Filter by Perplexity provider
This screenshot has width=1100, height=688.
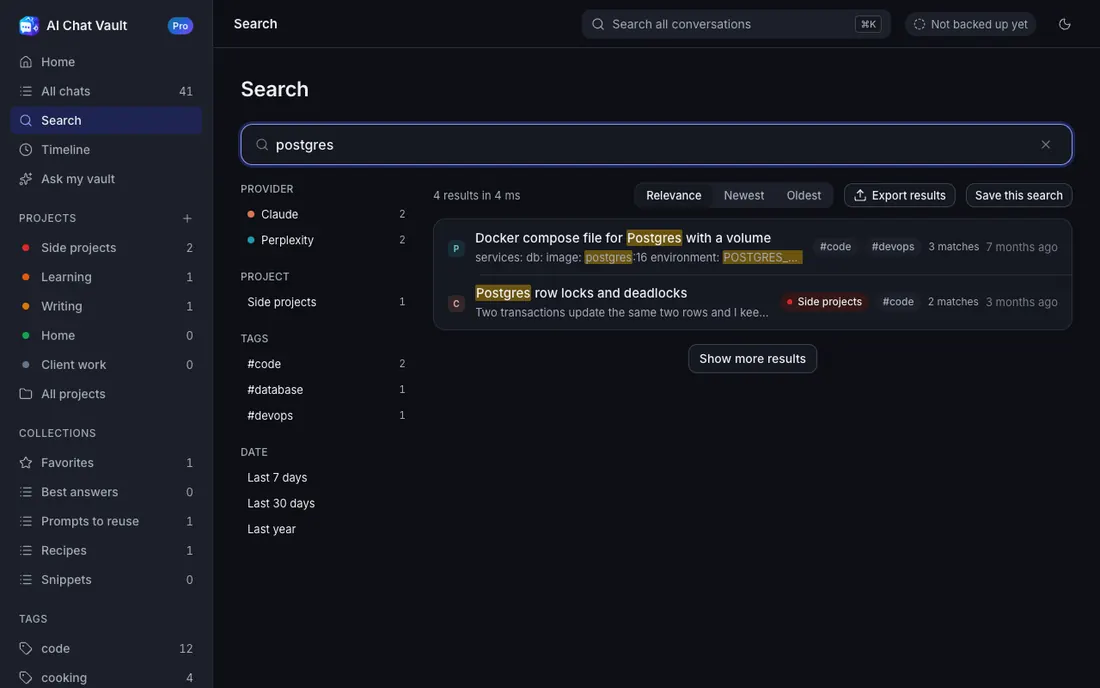[326, 240]
